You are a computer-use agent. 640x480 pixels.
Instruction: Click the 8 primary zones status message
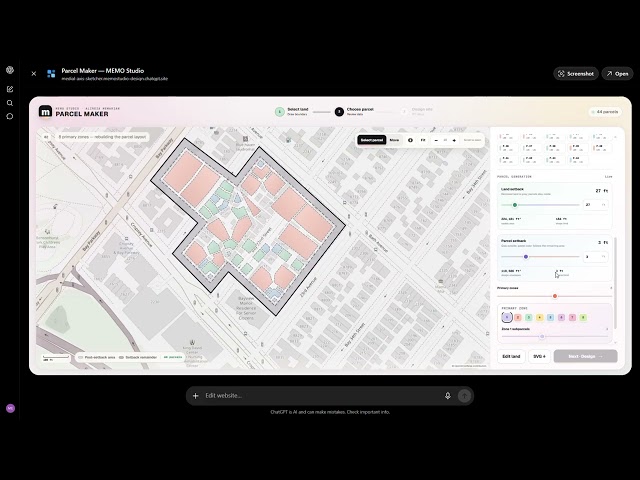(102, 137)
